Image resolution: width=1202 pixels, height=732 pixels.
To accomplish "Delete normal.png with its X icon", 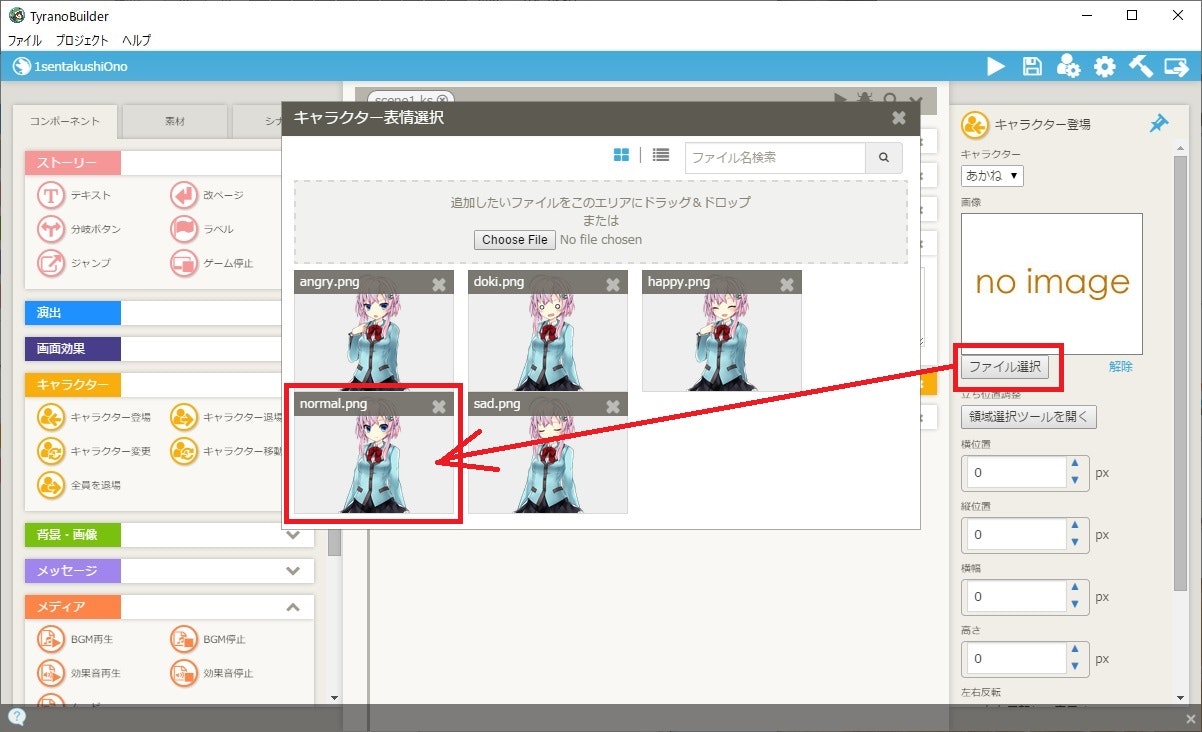I will tap(439, 405).
